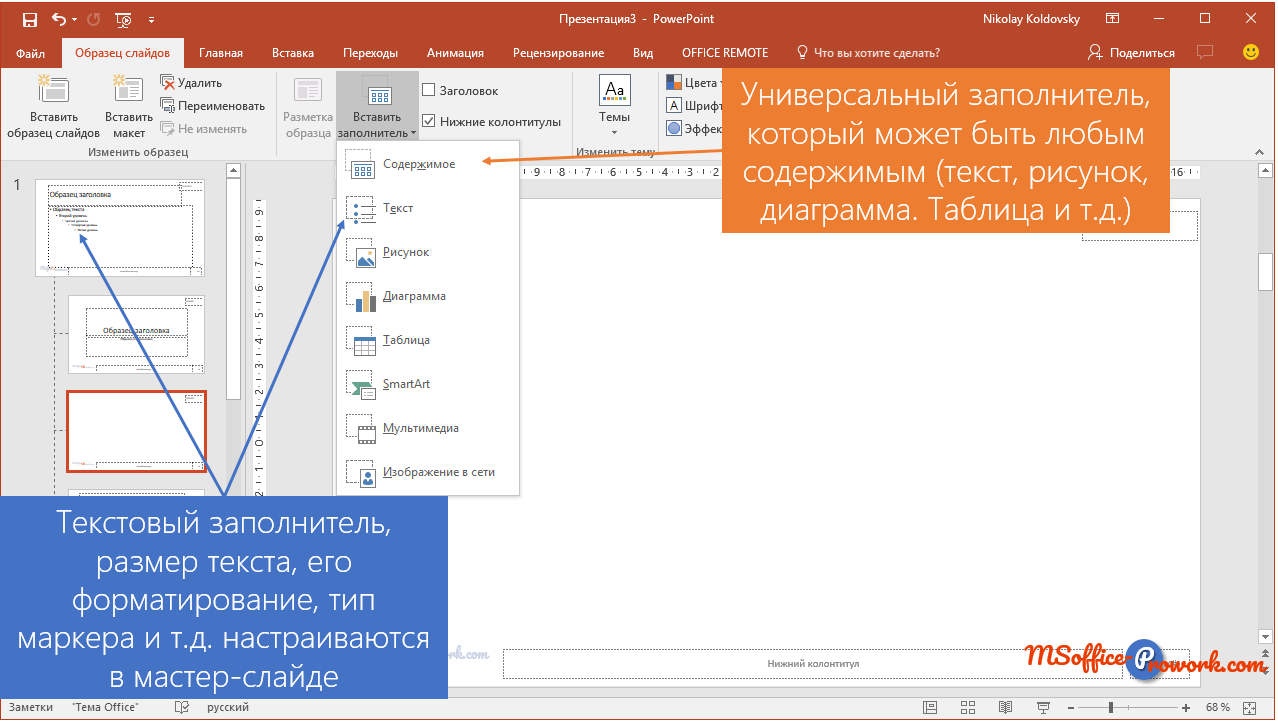Choose Текст placeholder from the menu
This screenshot has width=1278, height=723.
click(428, 208)
